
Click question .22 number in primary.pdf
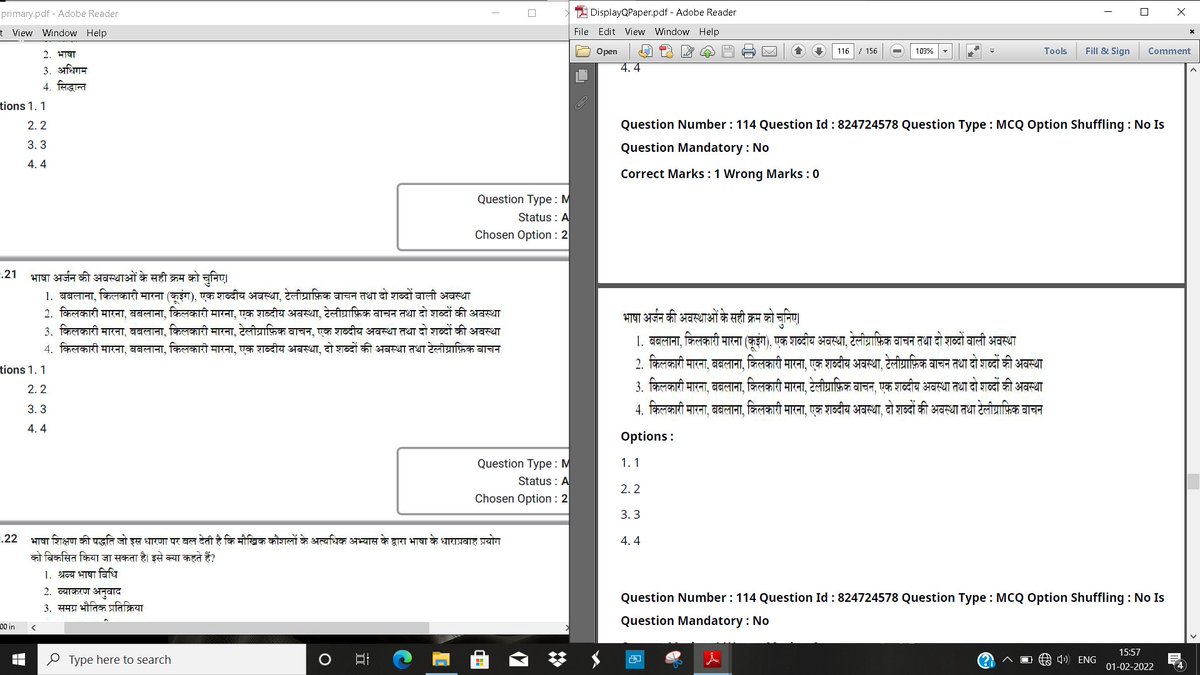pos(9,538)
